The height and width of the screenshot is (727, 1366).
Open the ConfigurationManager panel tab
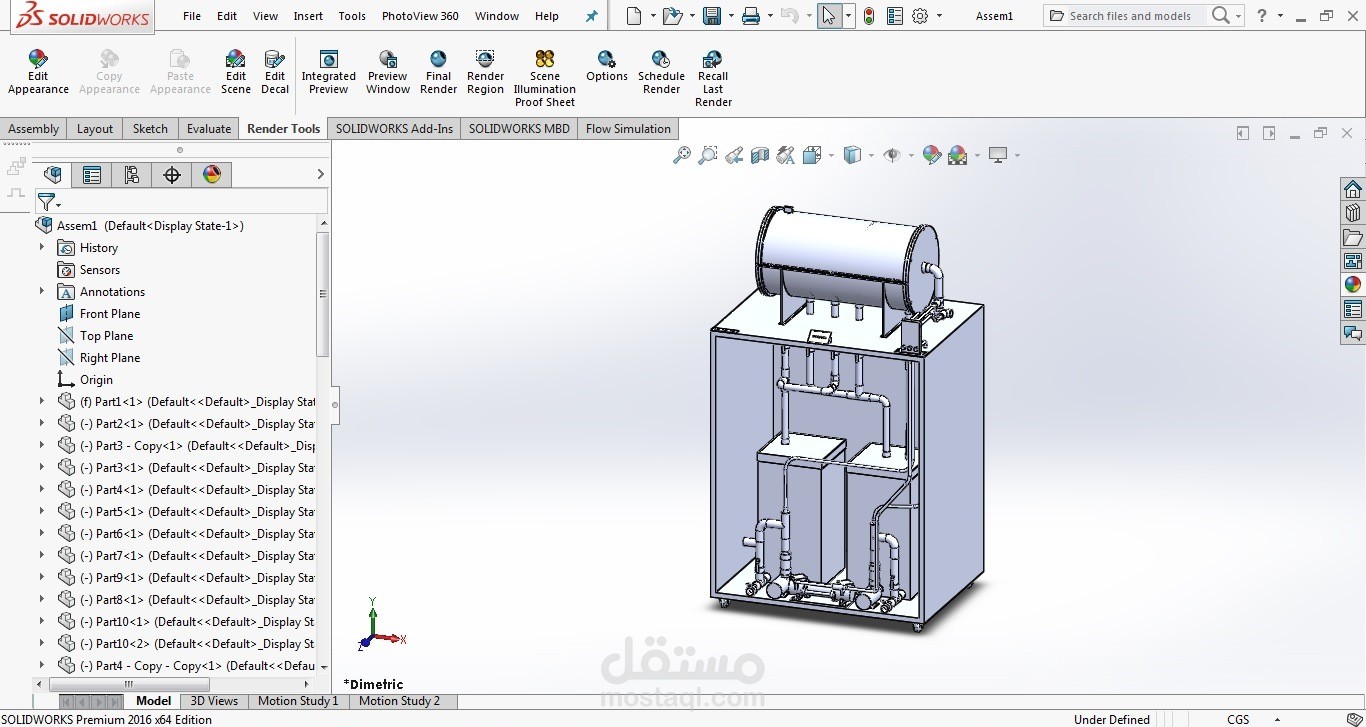132,174
